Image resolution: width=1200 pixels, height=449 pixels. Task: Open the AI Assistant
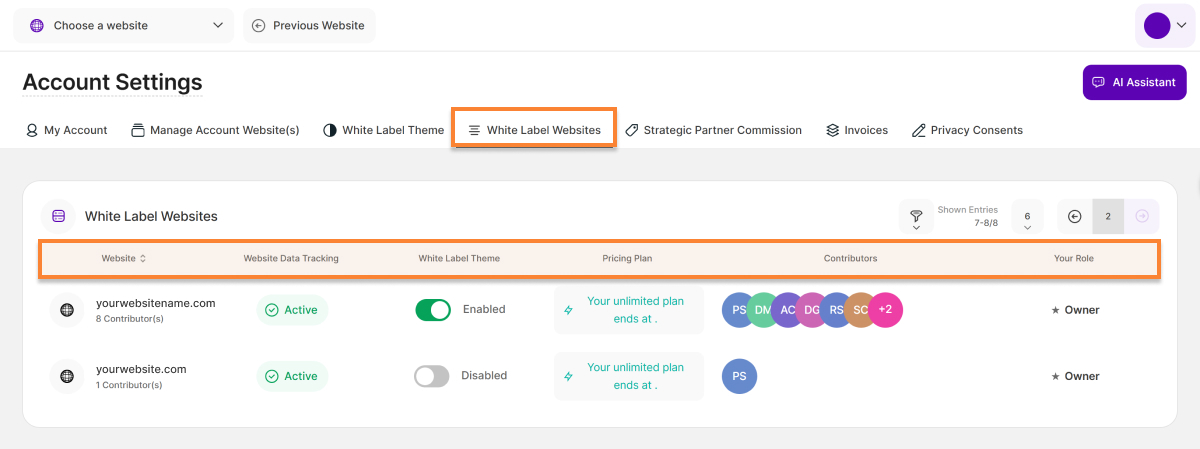coord(1134,82)
